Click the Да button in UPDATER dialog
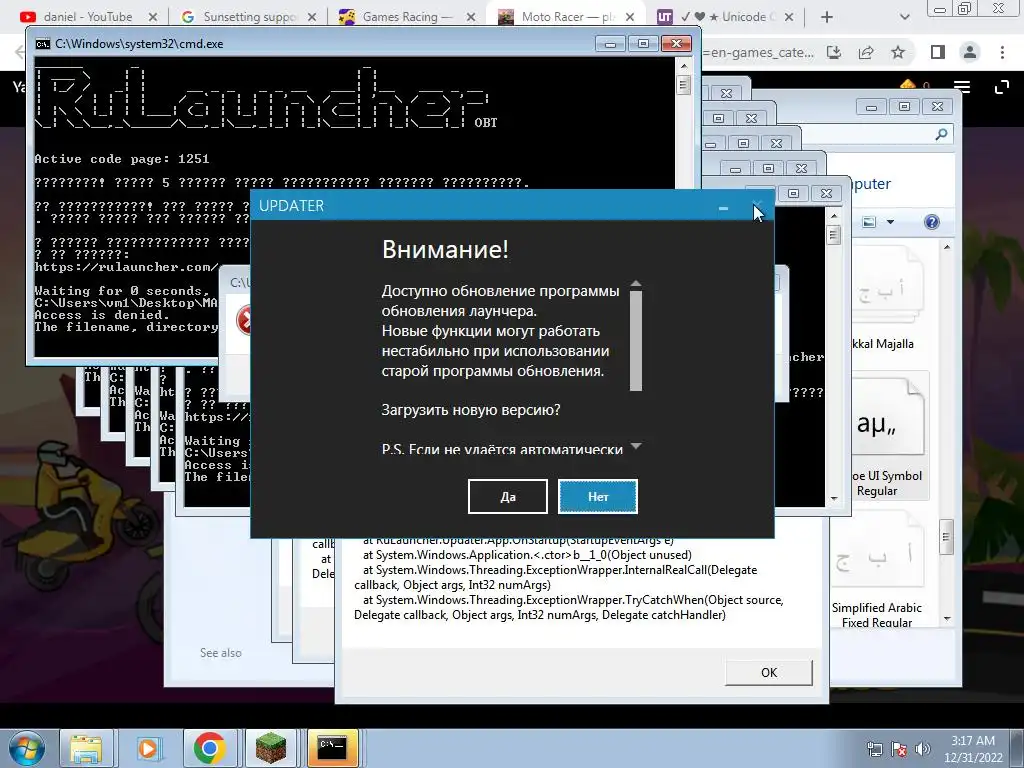 click(507, 496)
